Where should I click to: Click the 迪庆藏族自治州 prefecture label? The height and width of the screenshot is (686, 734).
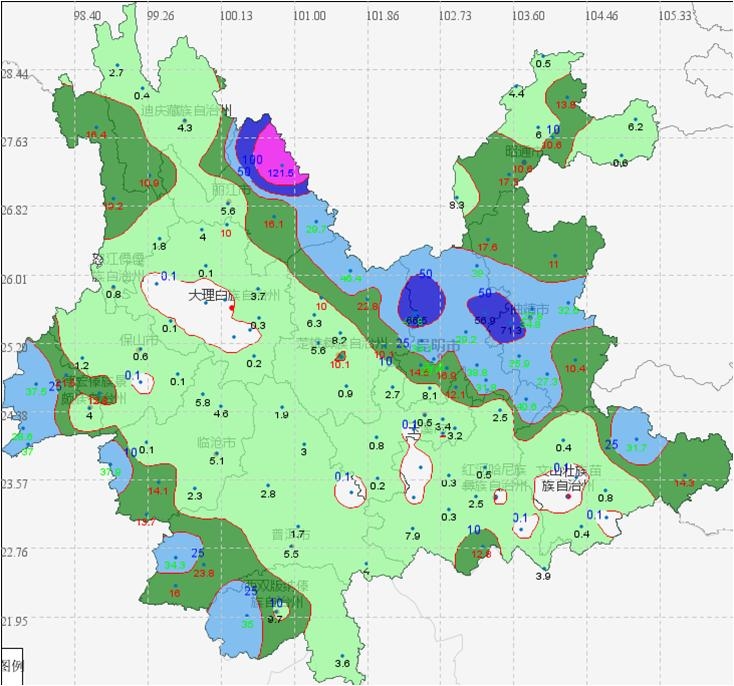click(187, 111)
